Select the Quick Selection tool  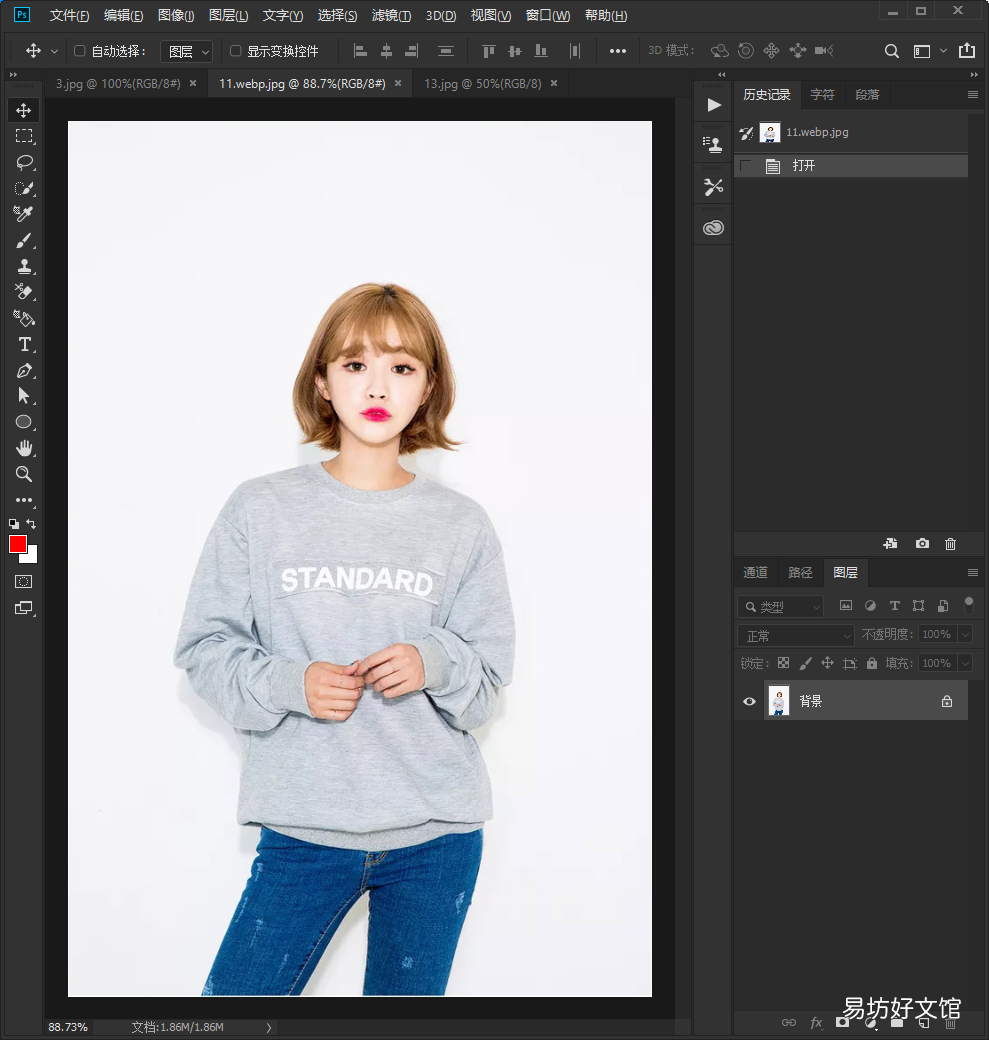pyautogui.click(x=24, y=188)
